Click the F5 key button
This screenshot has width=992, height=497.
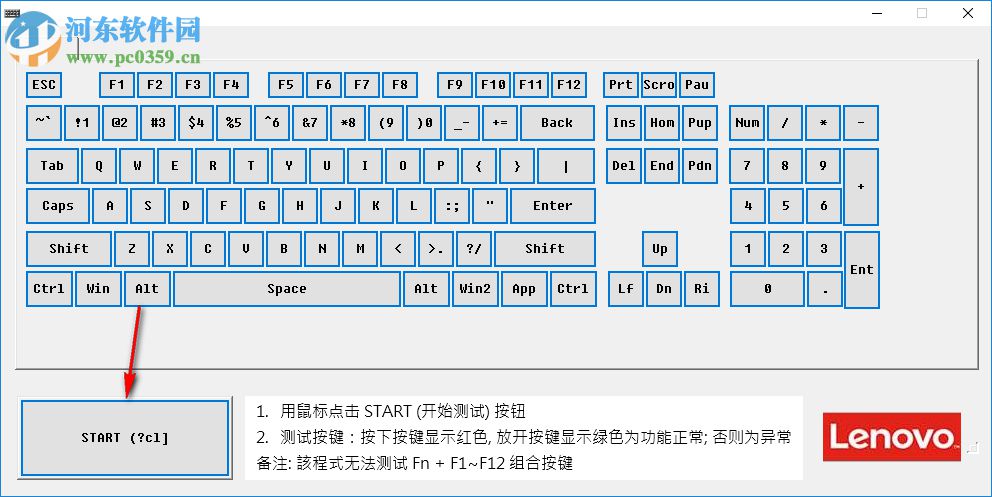286,85
